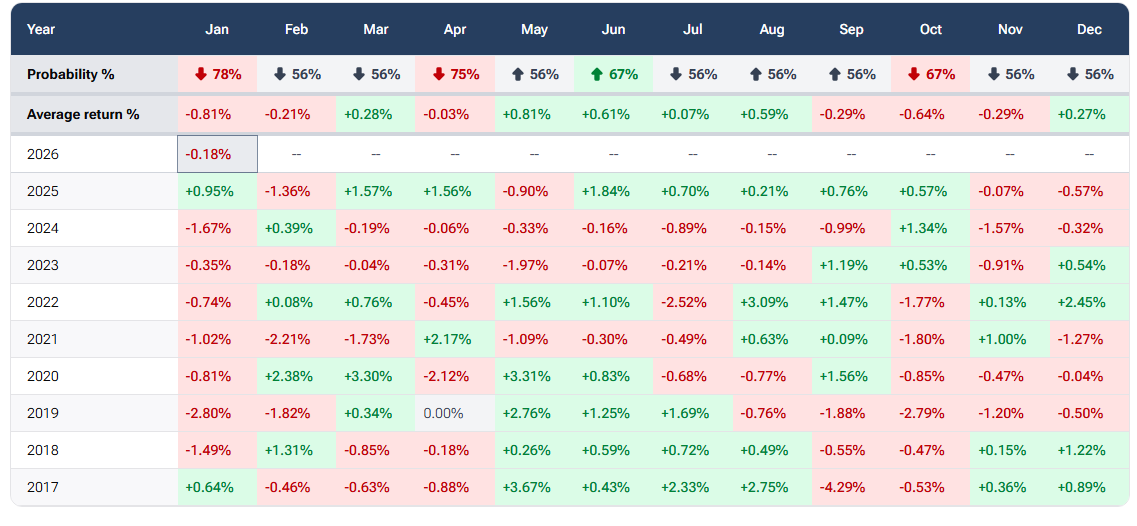Click the red down arrow in January probability
This screenshot has height=526, width=1137.
(200, 75)
